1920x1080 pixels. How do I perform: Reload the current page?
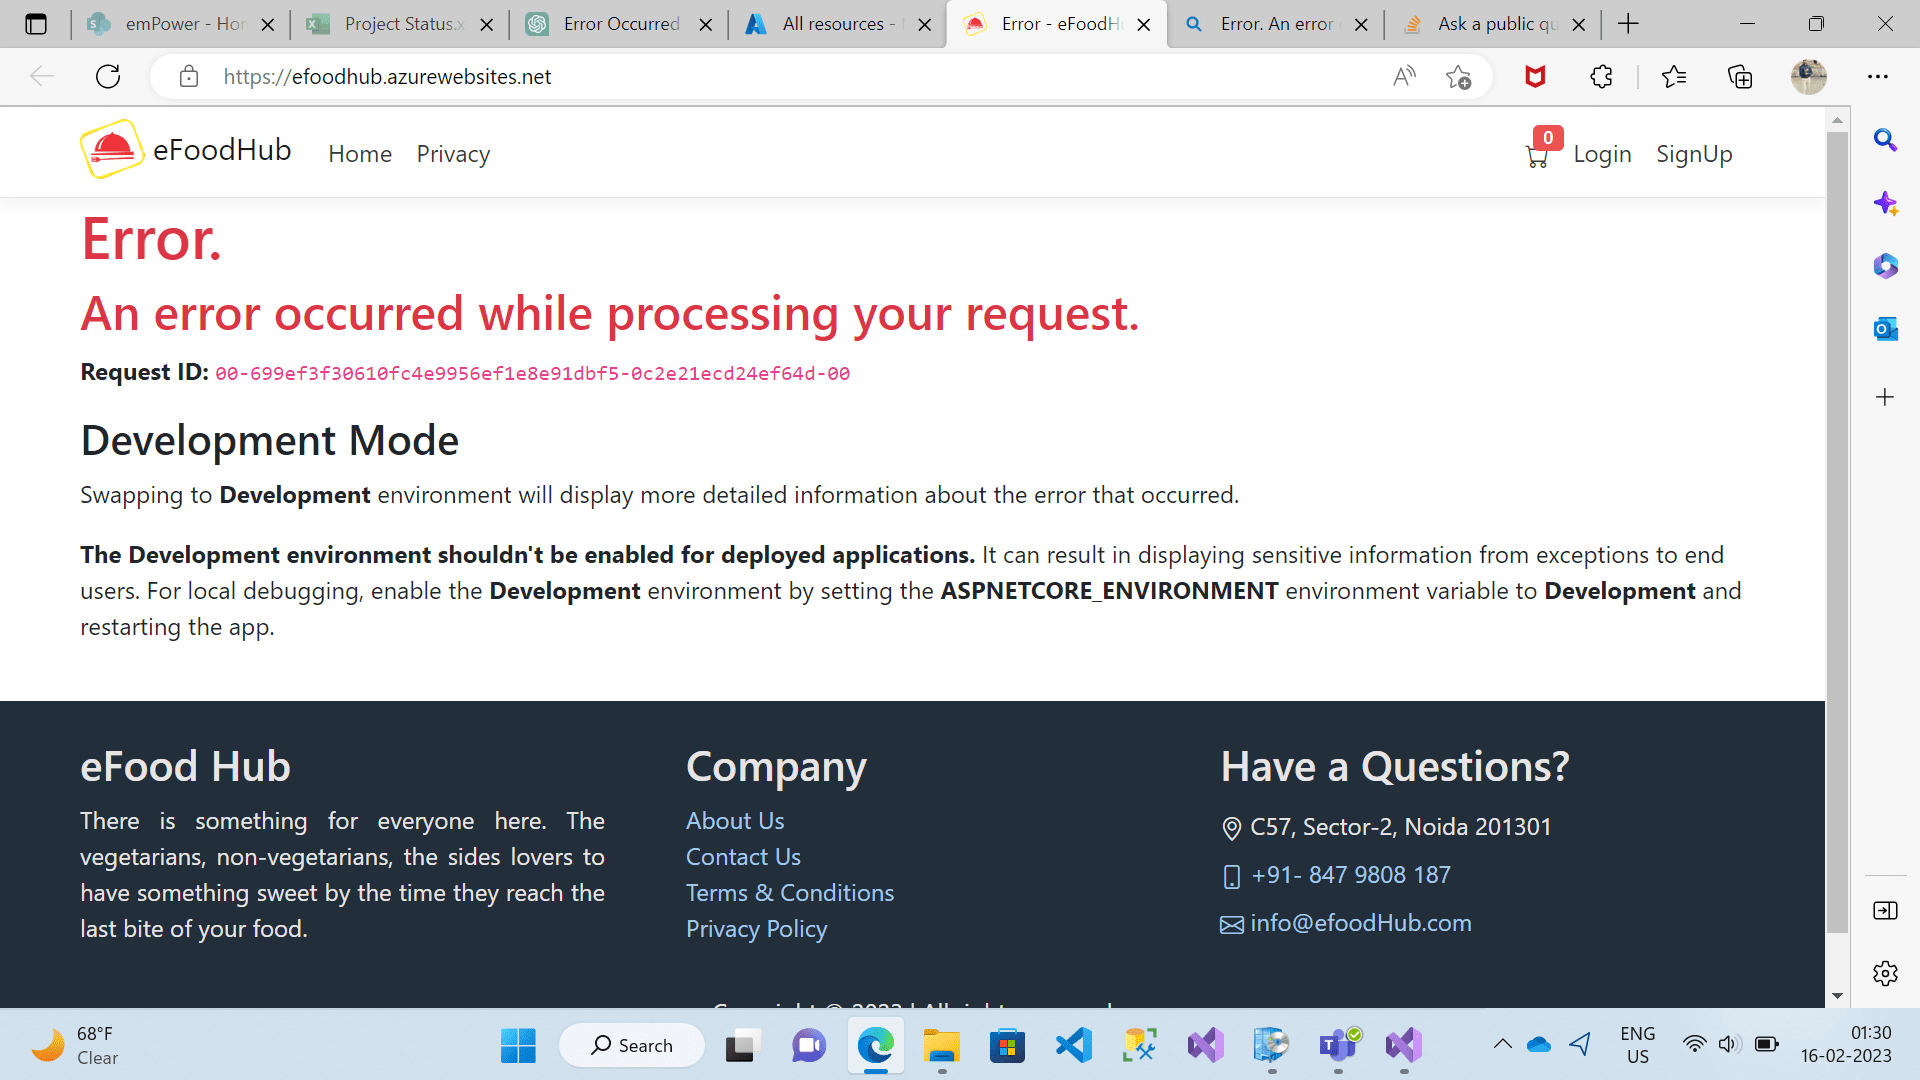[x=108, y=76]
